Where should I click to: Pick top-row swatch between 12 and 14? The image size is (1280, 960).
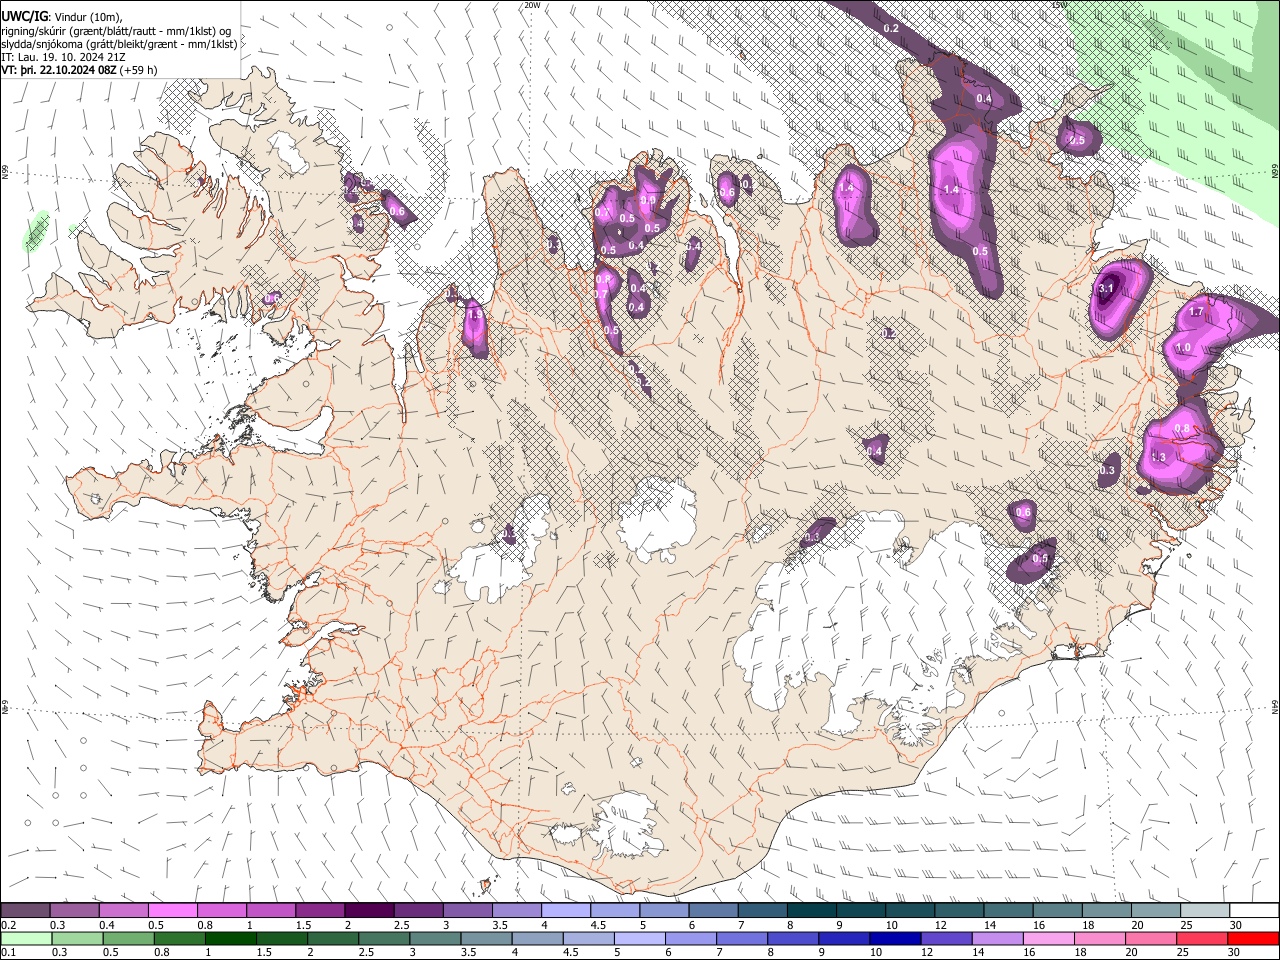pyautogui.click(x=958, y=911)
